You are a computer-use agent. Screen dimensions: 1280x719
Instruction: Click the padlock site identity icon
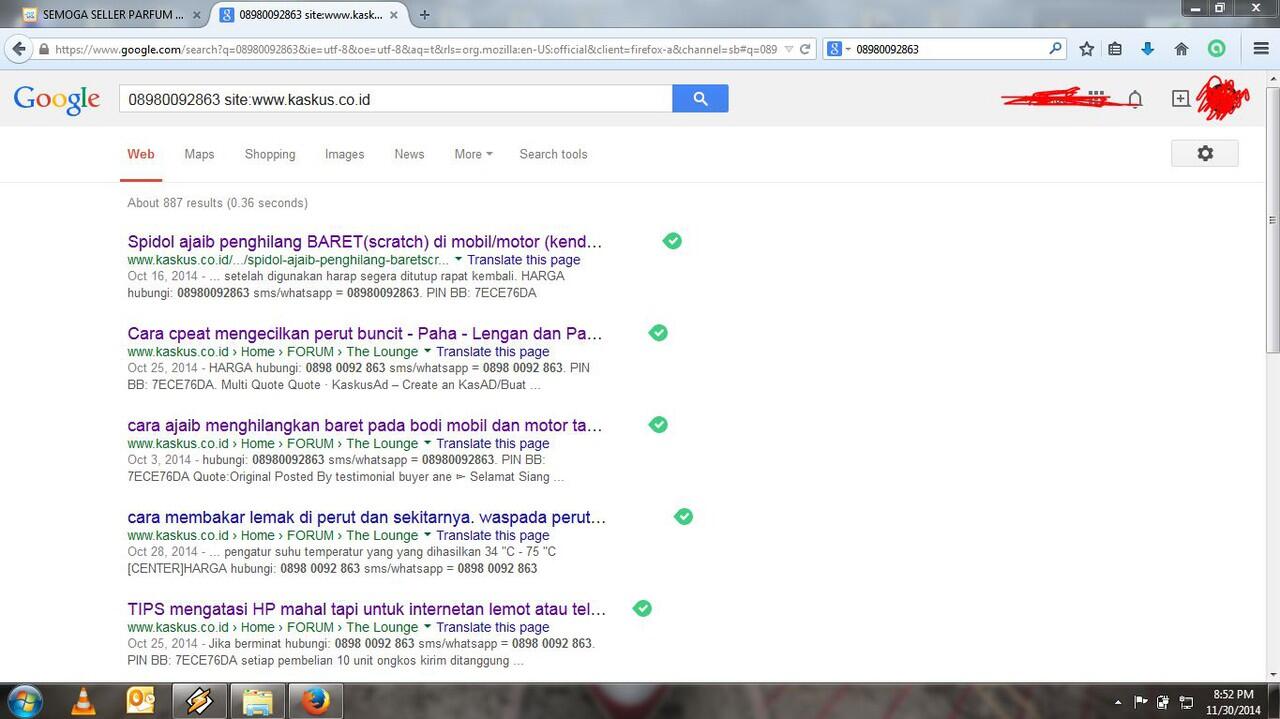43,49
